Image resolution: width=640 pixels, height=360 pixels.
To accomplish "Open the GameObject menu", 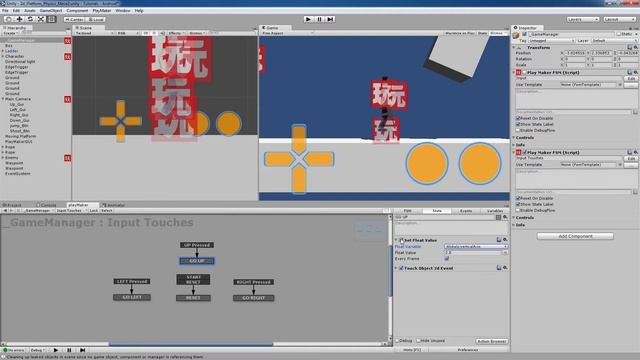I will (51, 11).
